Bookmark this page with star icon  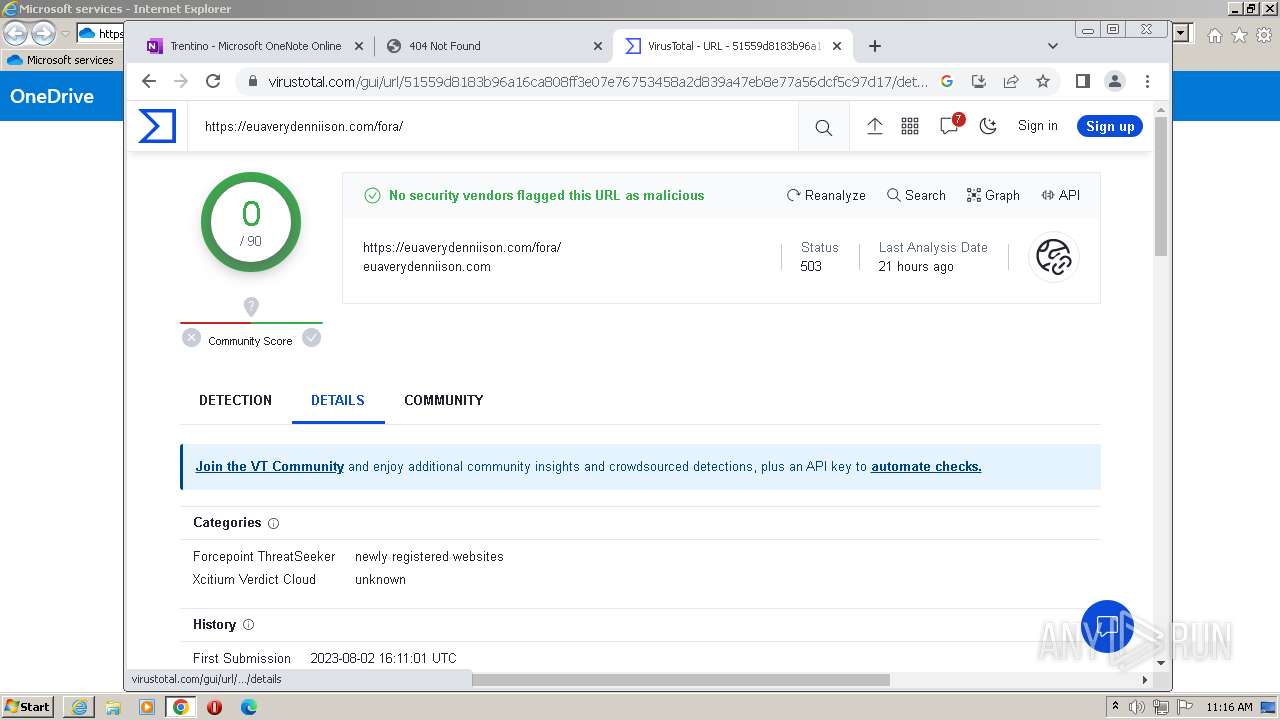pos(1043,81)
